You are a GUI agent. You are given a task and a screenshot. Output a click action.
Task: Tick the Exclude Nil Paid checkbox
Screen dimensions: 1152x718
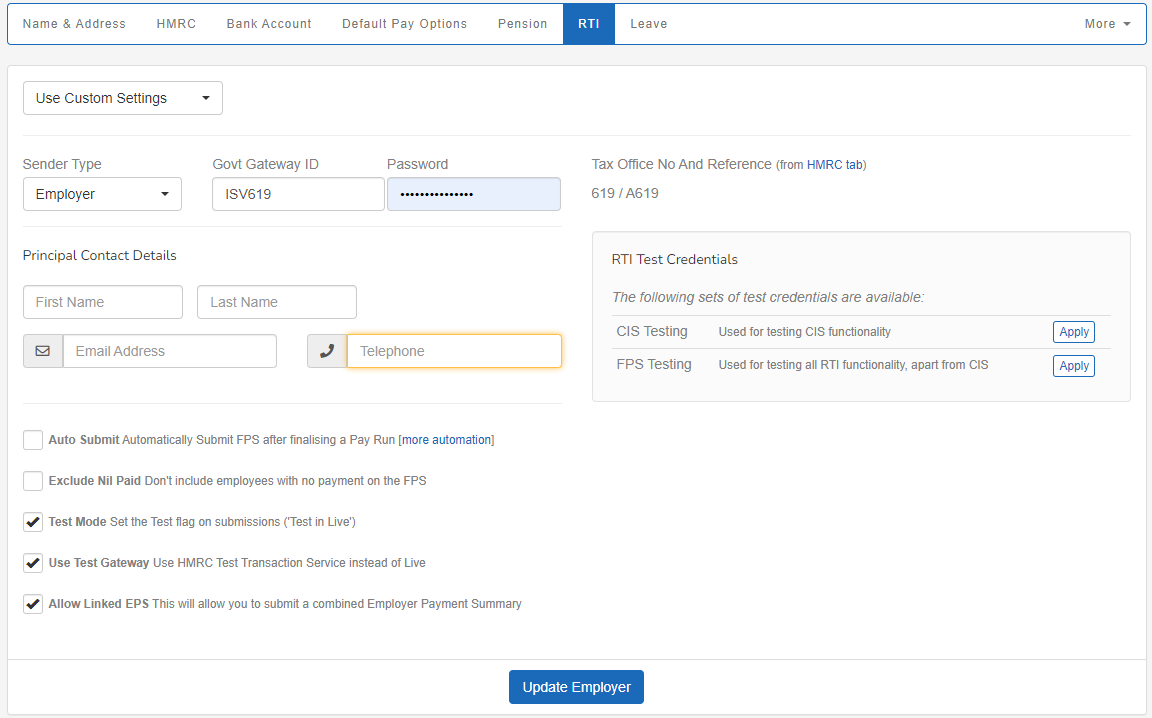33,481
